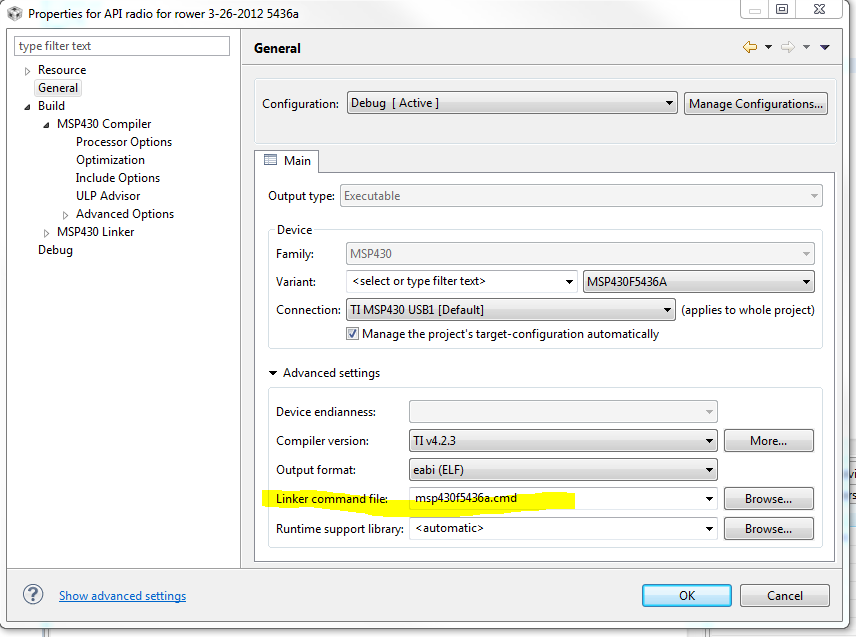The height and width of the screenshot is (637, 856).
Task: Open the forward history dropdown arrow
Action: click(806, 47)
